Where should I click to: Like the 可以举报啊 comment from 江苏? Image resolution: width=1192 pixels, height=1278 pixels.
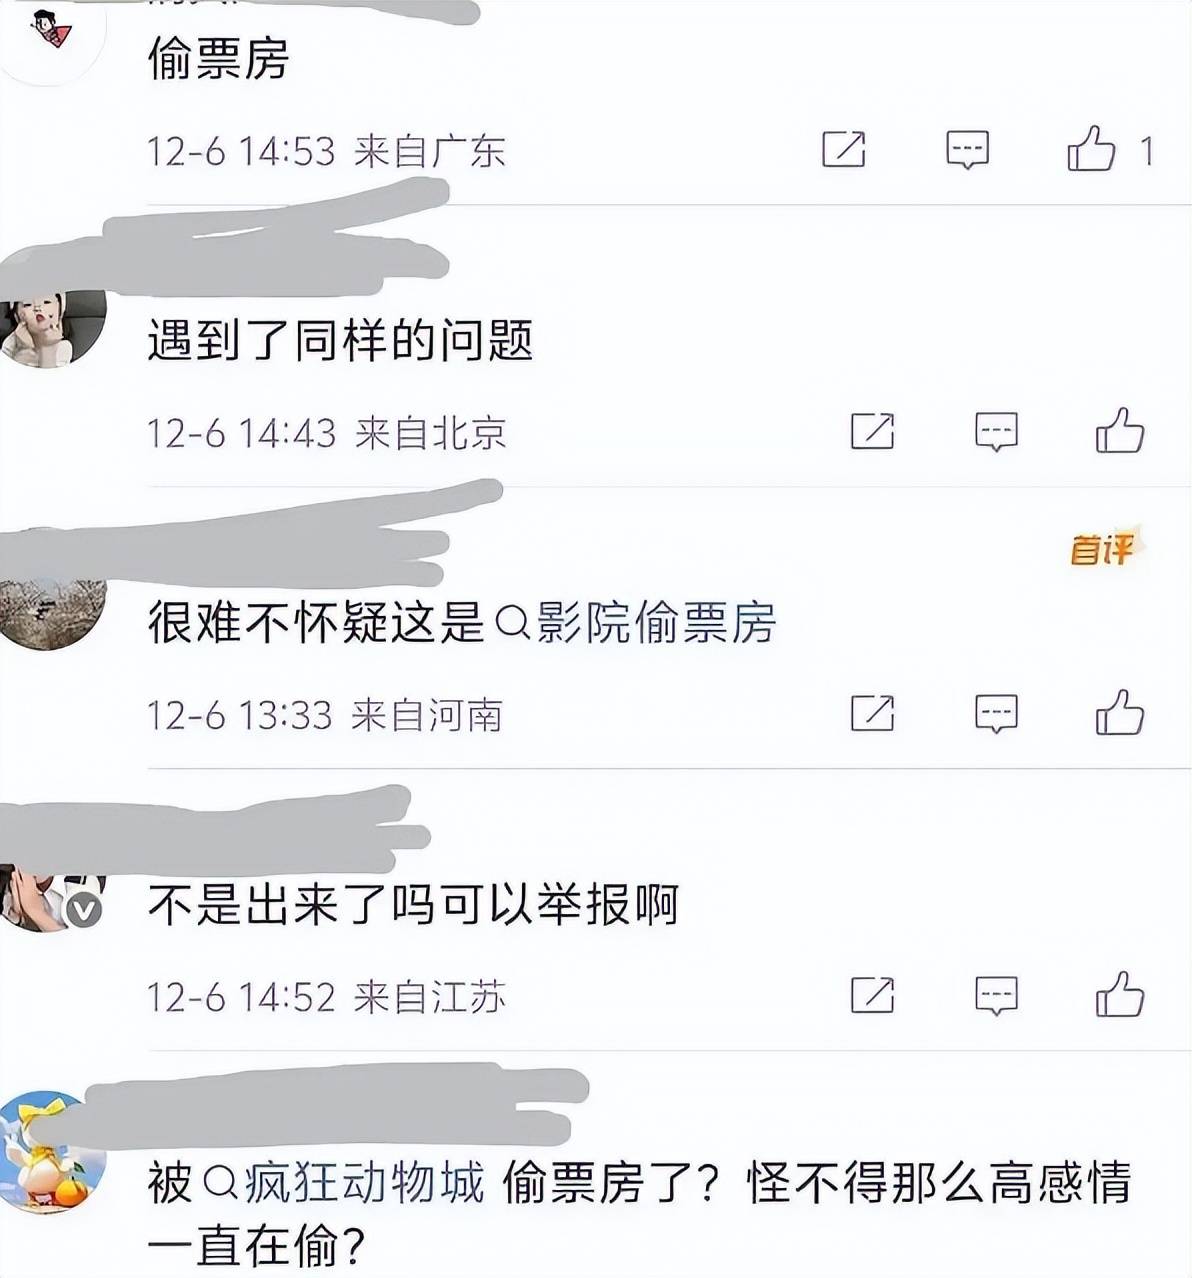tap(1119, 995)
